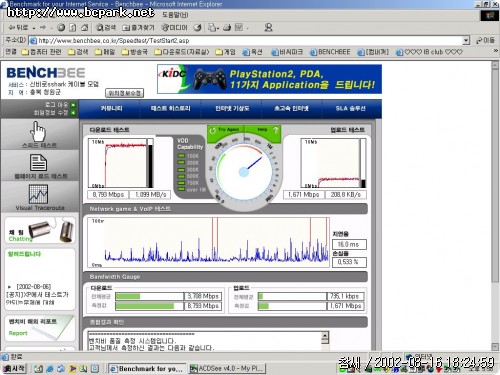Click the Help question mark on gauge
The image size is (500, 375).
tap(276, 130)
